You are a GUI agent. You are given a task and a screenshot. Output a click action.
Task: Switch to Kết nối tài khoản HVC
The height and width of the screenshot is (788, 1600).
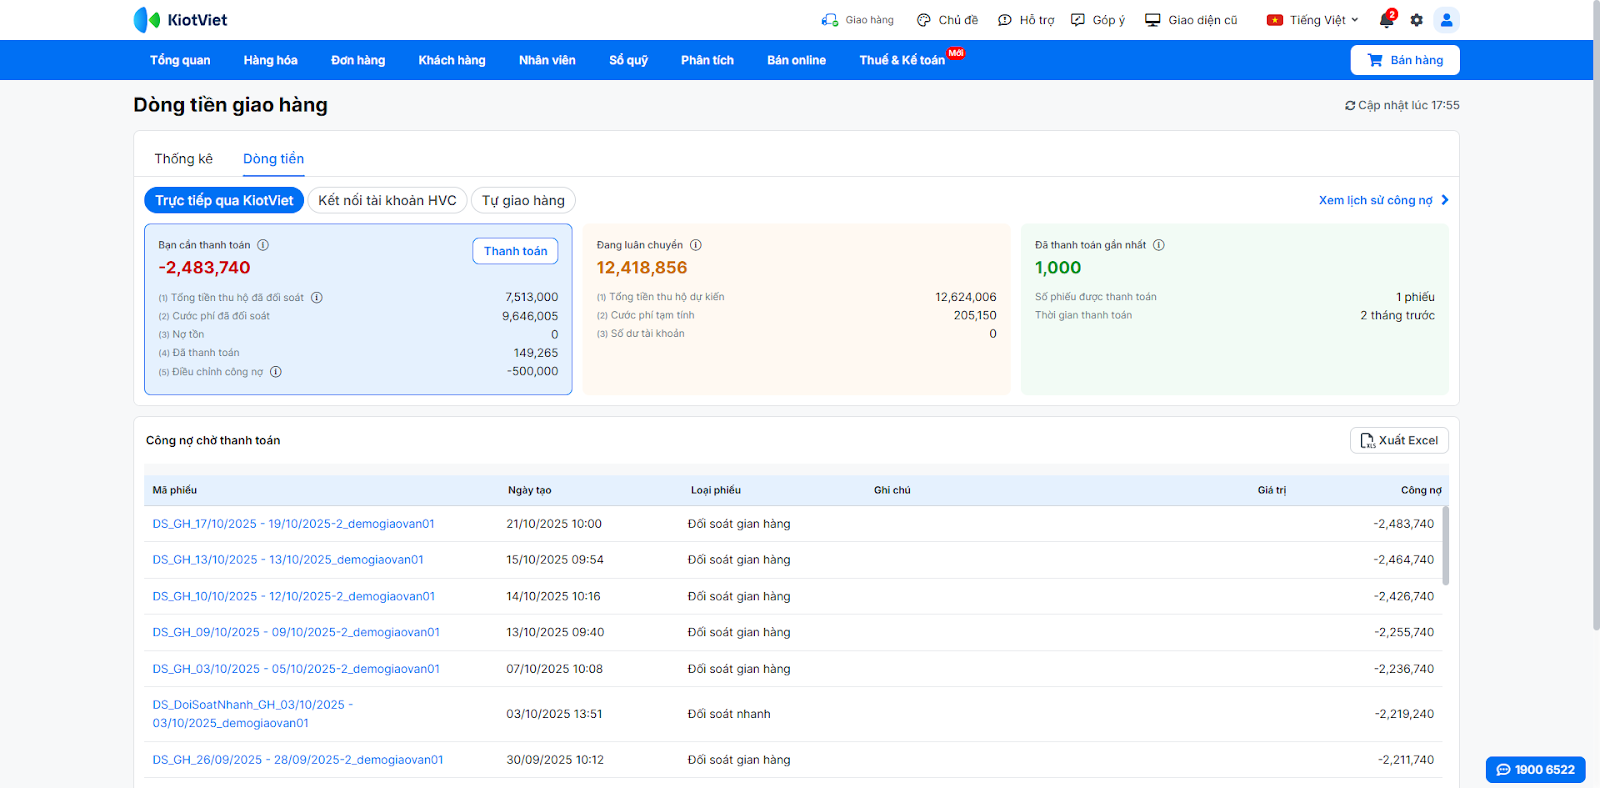coord(387,200)
